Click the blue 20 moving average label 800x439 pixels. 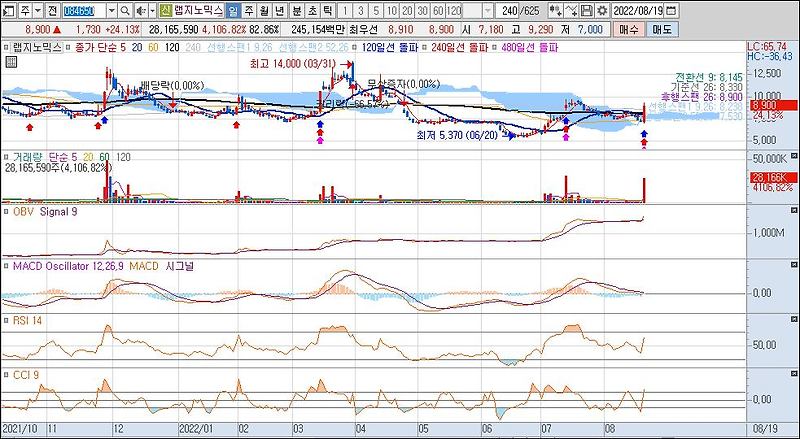[x=137, y=47]
